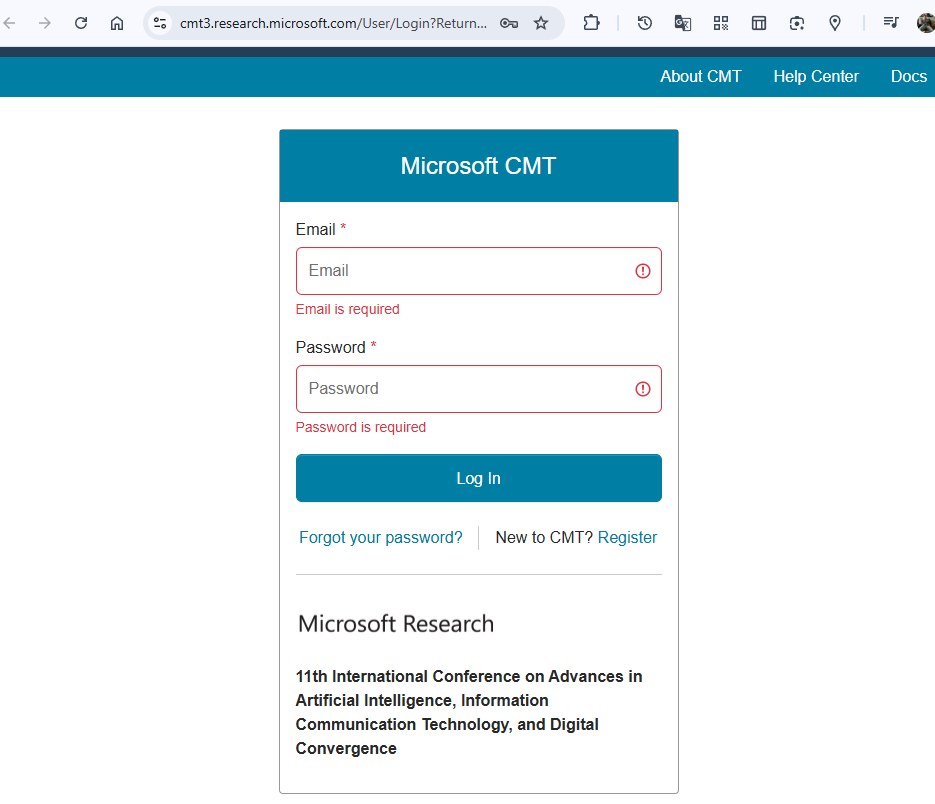Image resolution: width=935 pixels, height=804 pixels.
Task: Click the browser forward arrow
Action: 45,23
